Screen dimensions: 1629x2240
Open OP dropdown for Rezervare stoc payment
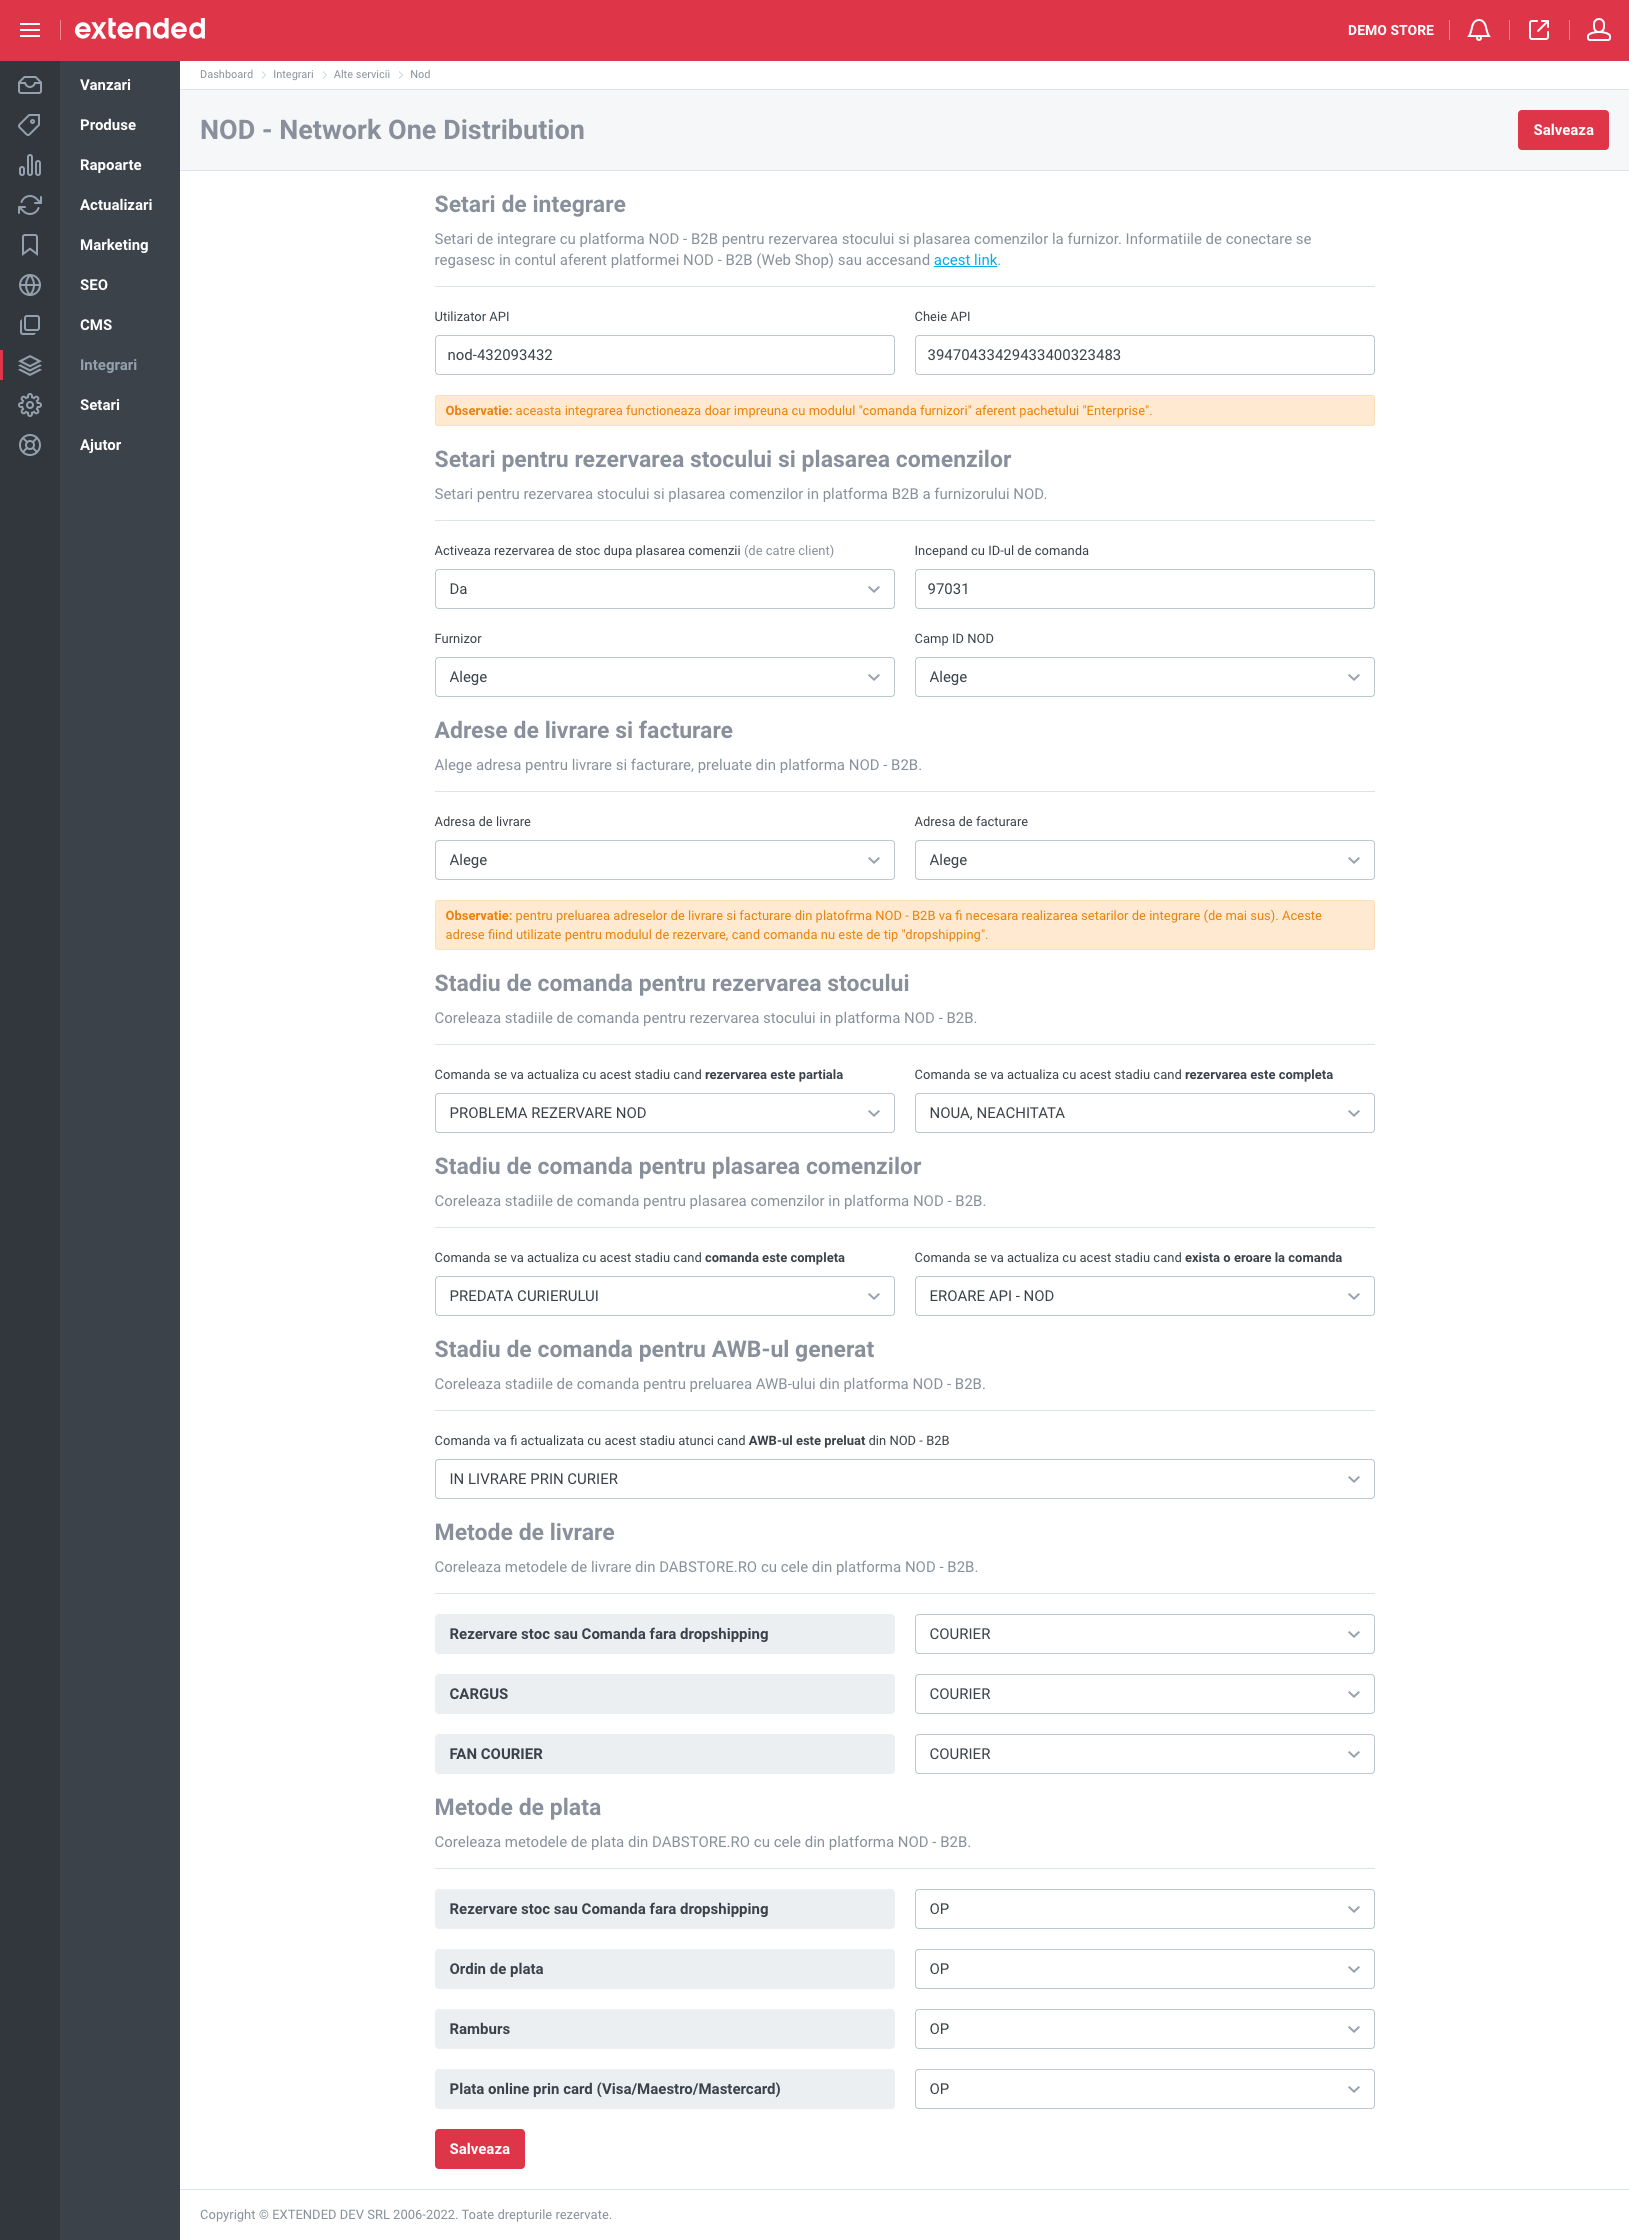click(1144, 1909)
